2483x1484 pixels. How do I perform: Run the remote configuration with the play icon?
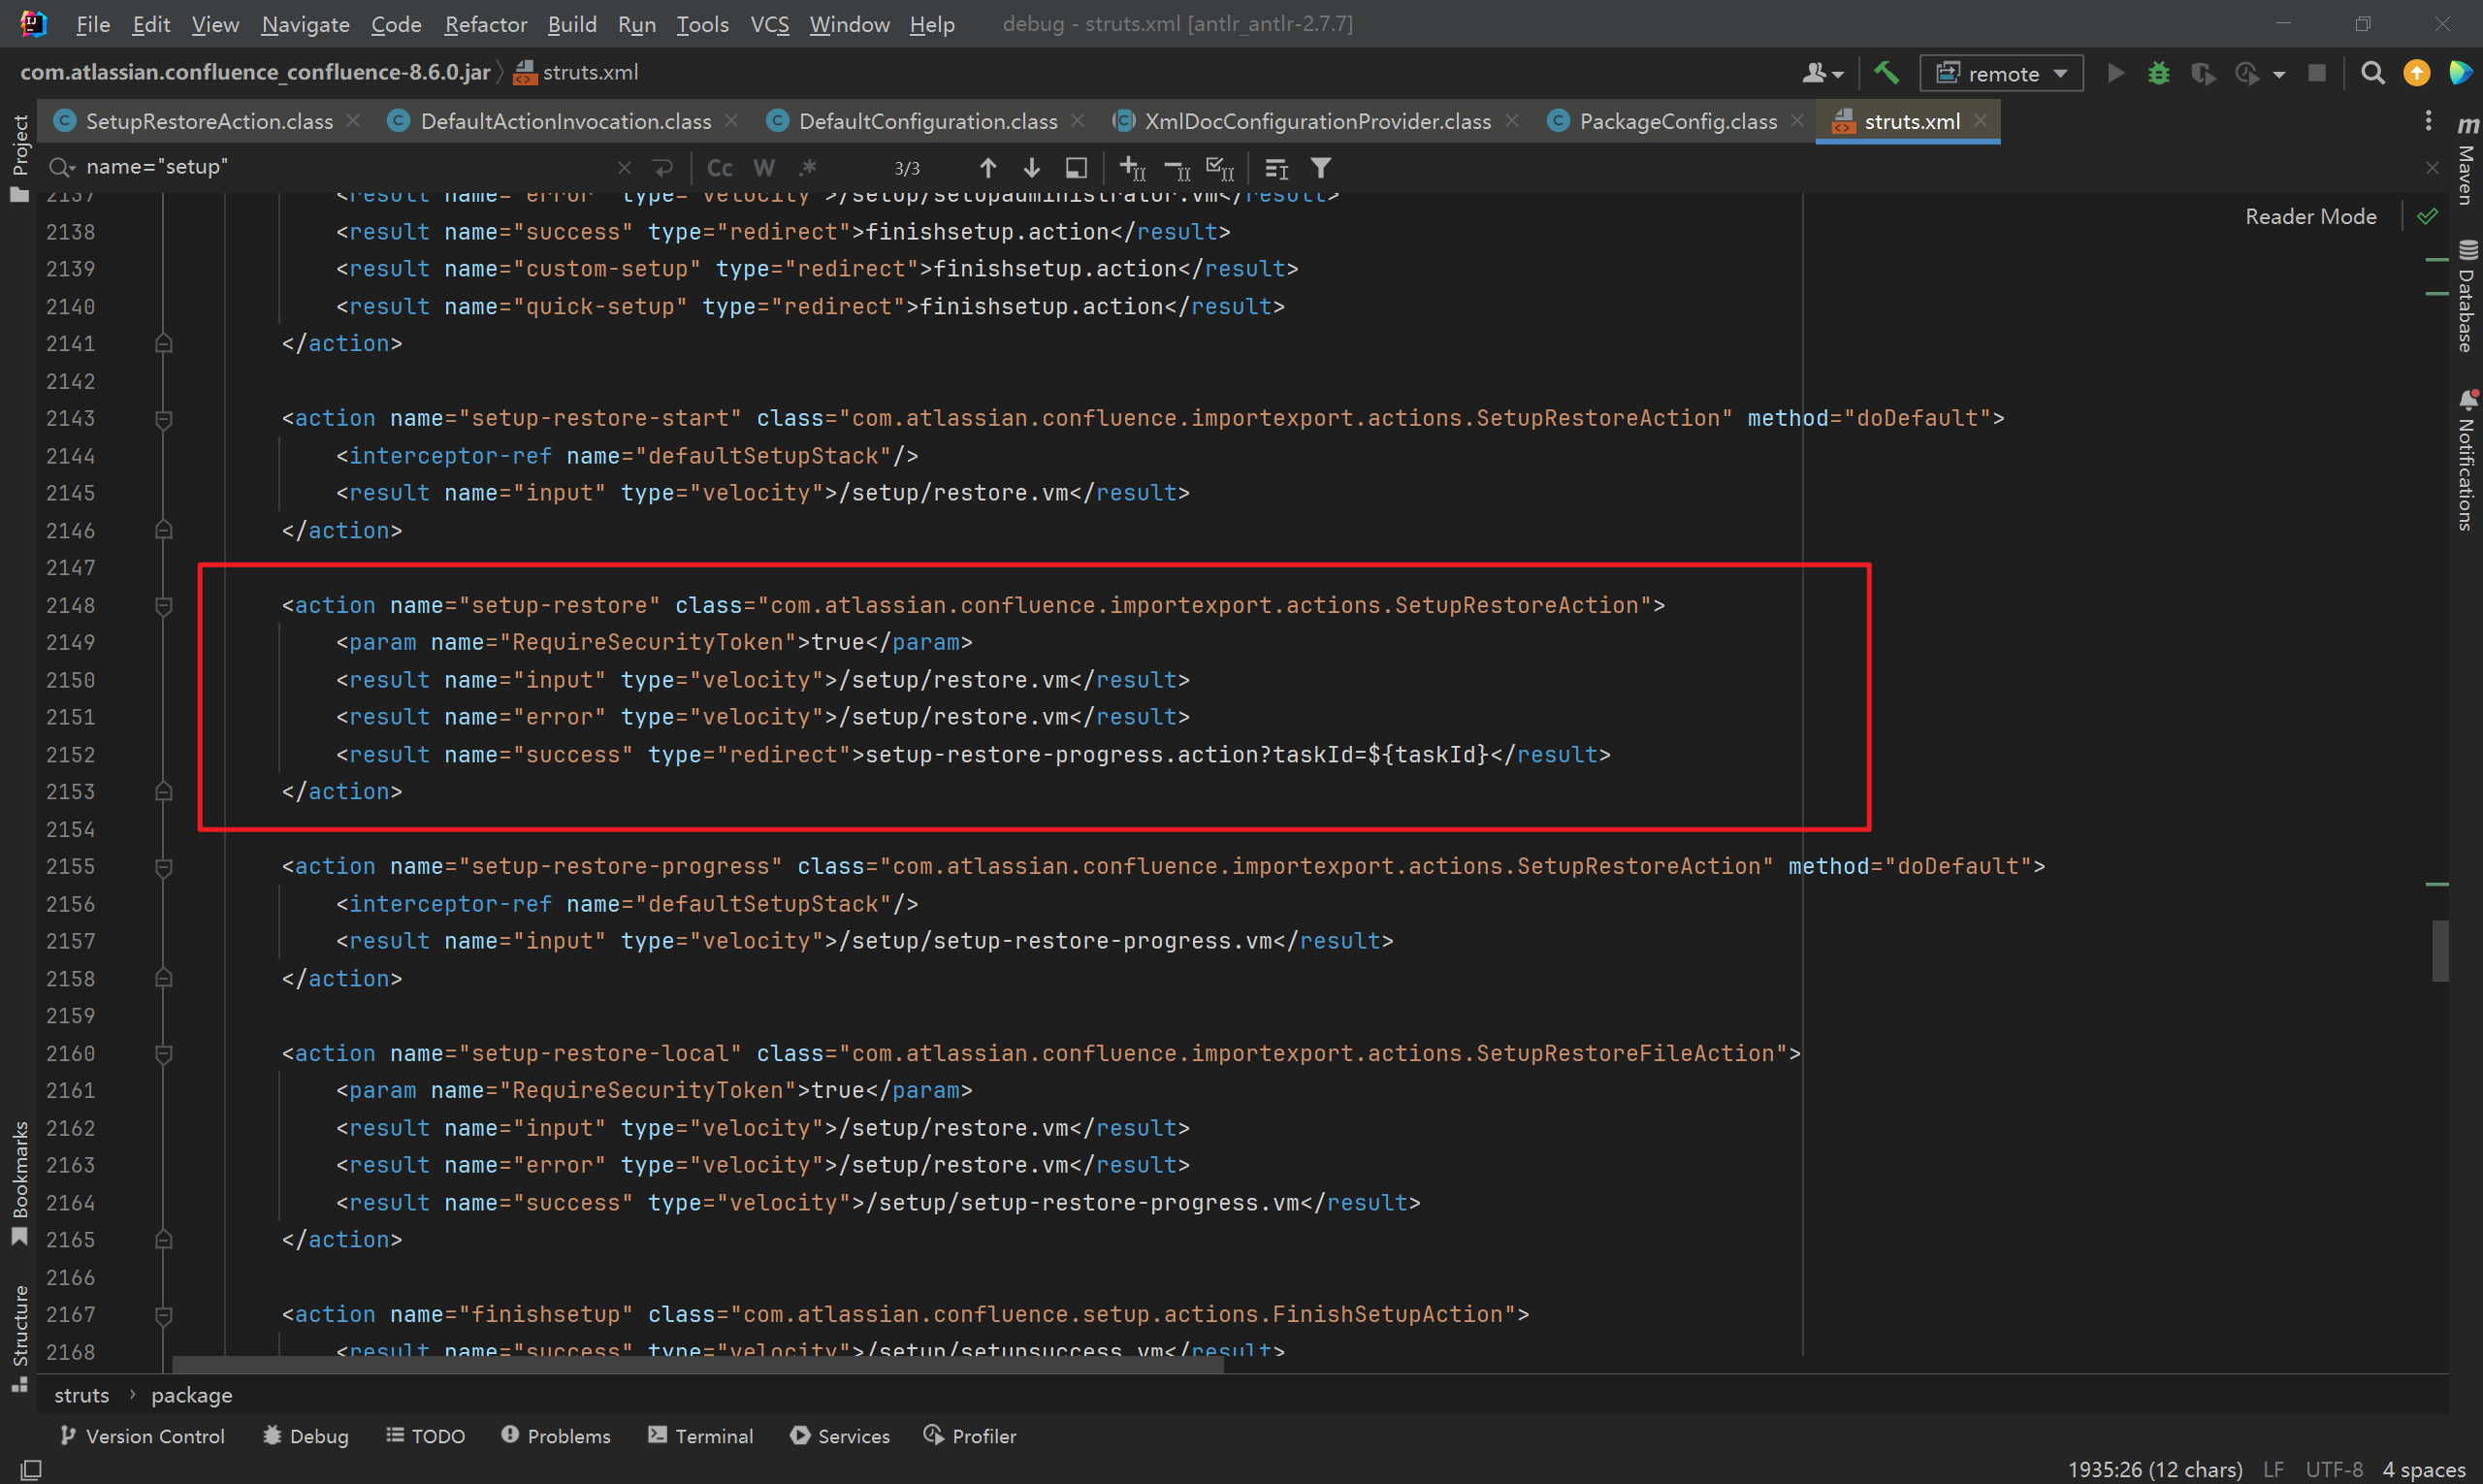click(2116, 73)
